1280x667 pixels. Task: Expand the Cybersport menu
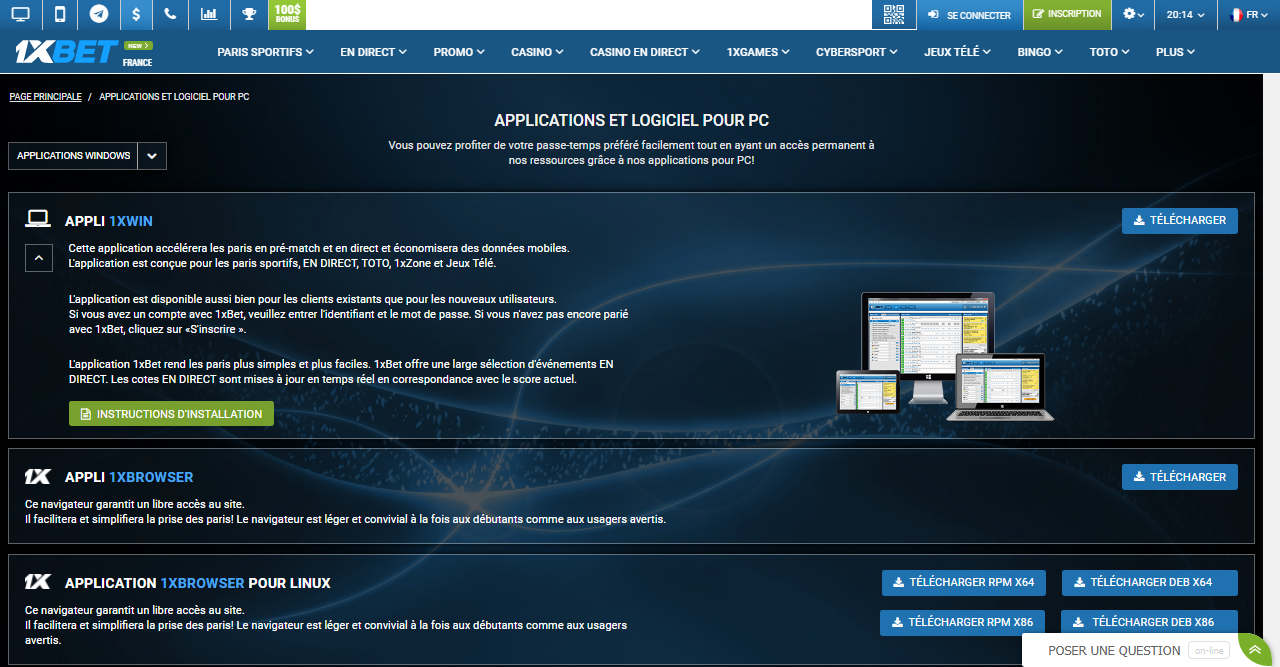pos(856,52)
